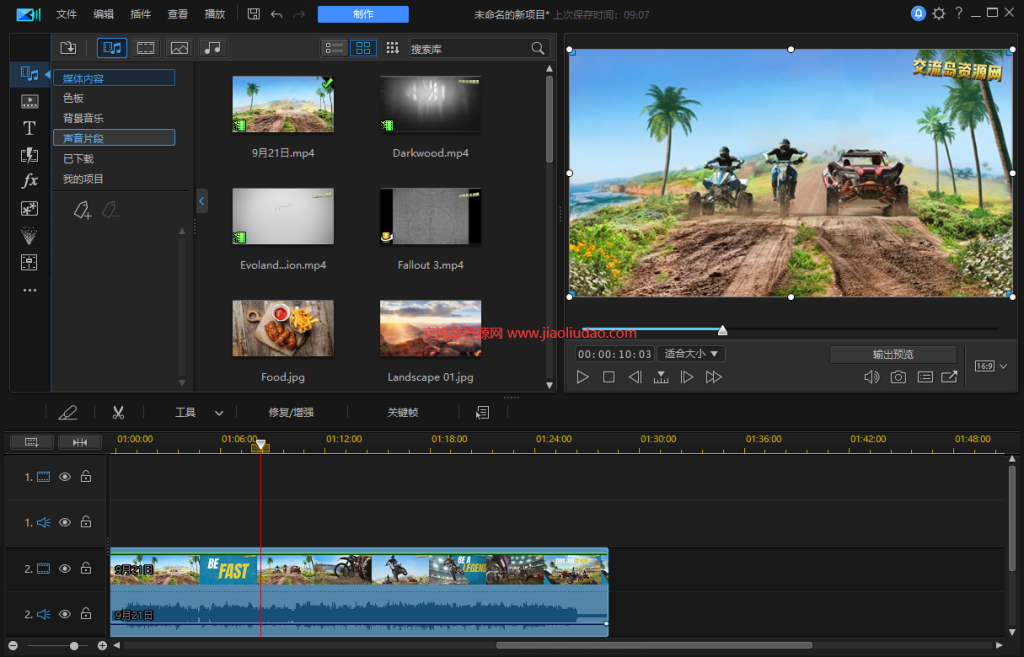Click the import media icon
This screenshot has width=1024, height=657.
click(68, 48)
